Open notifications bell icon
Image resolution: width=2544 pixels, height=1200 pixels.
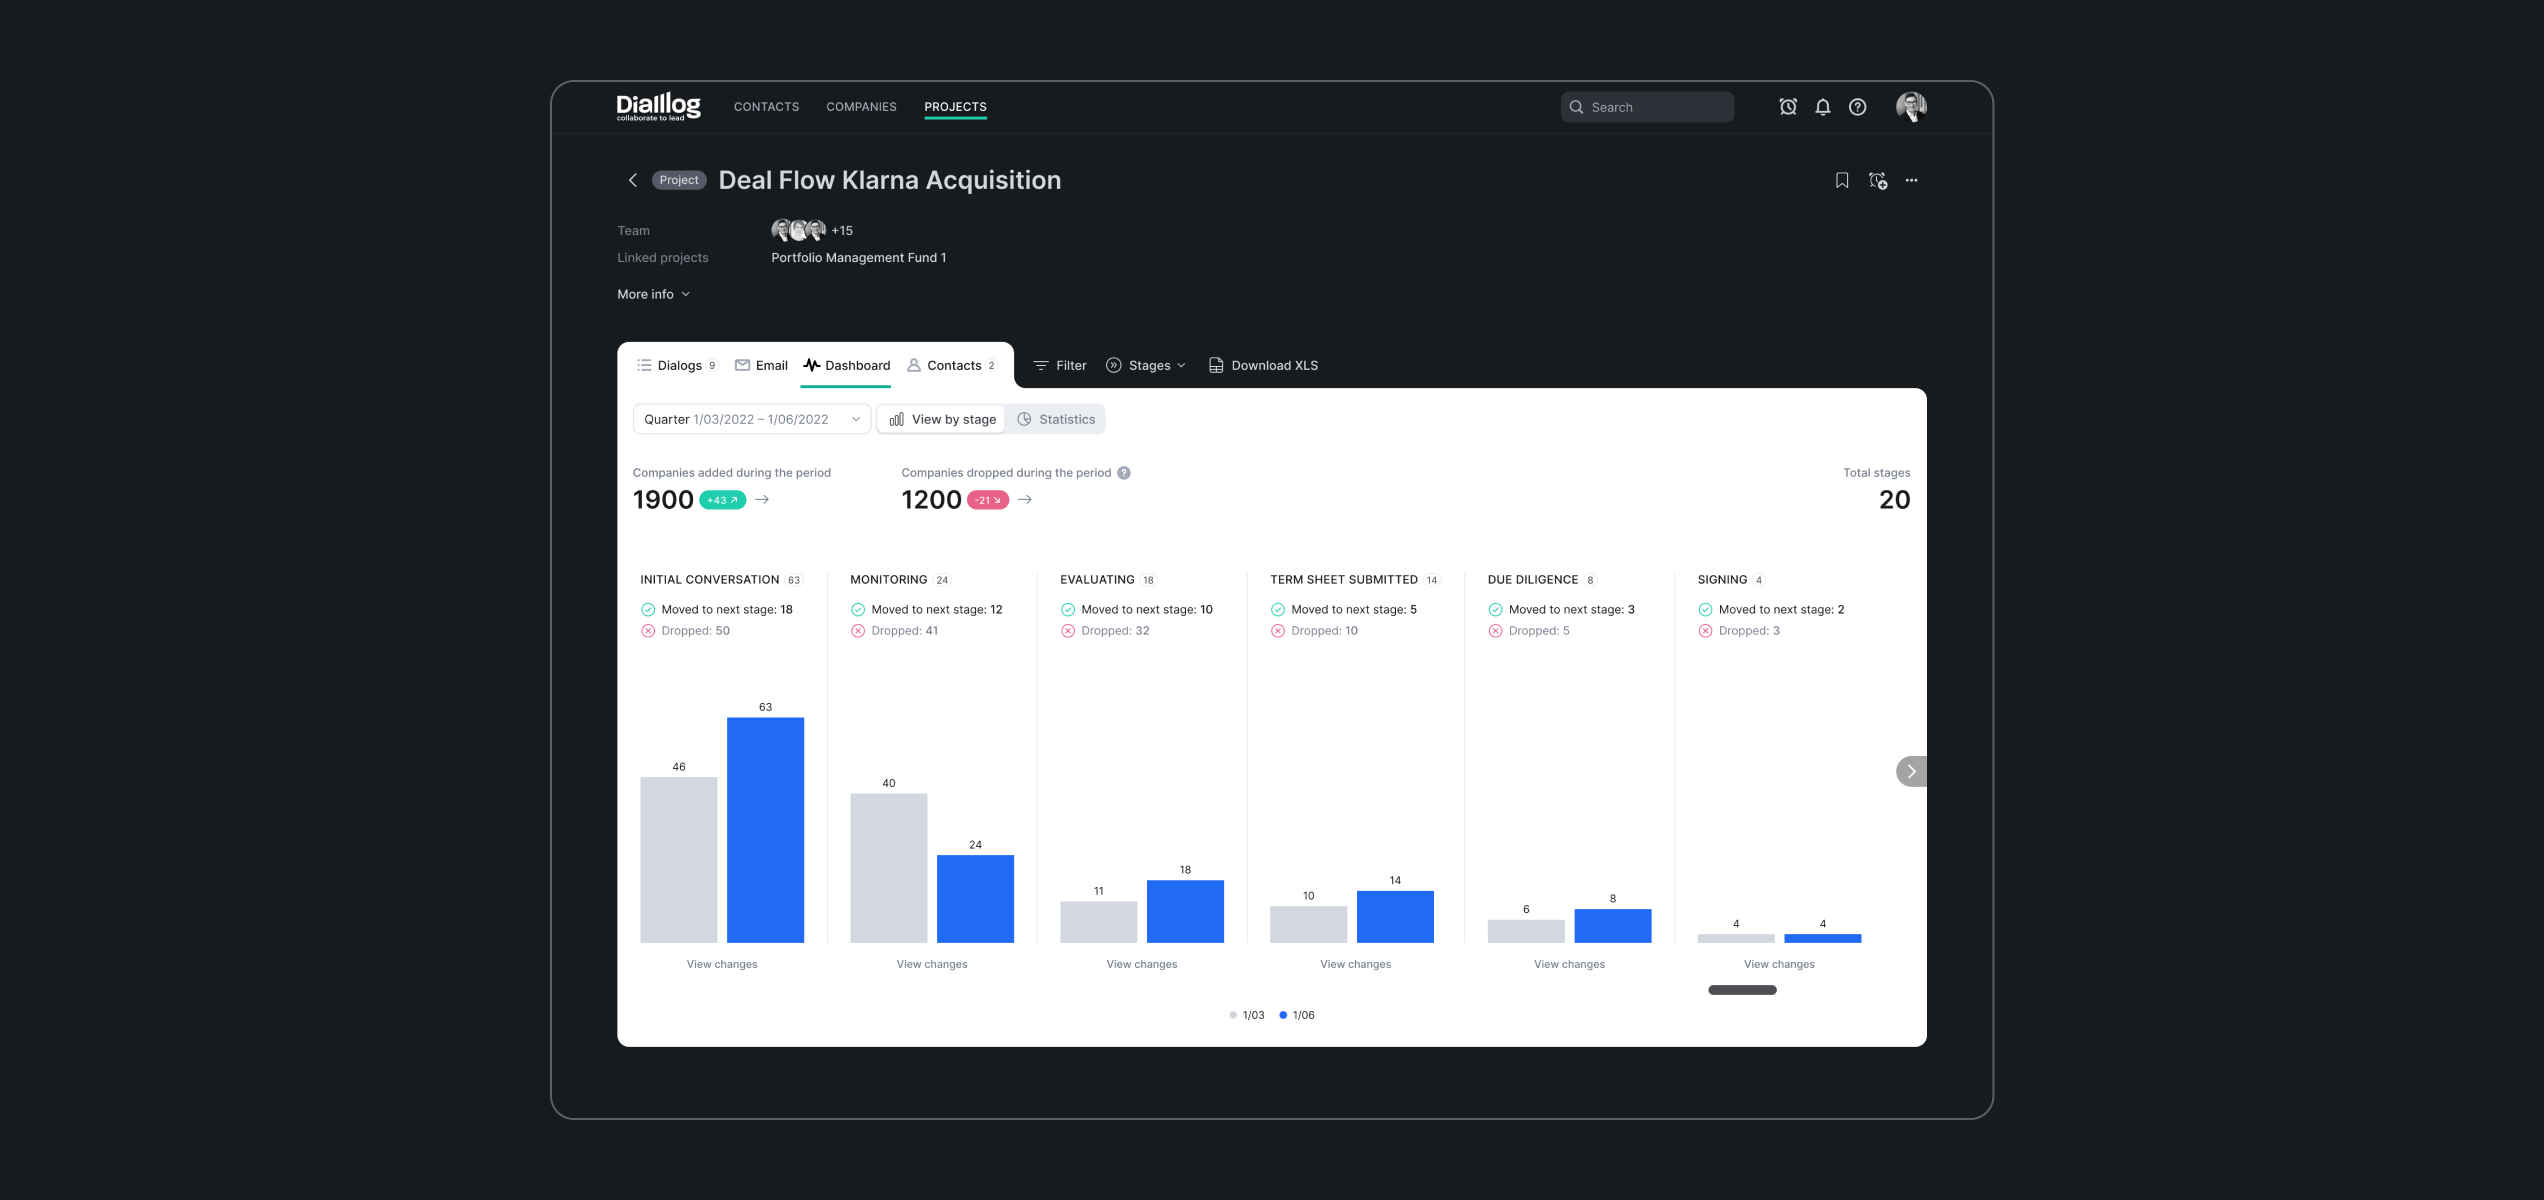coord(1823,107)
